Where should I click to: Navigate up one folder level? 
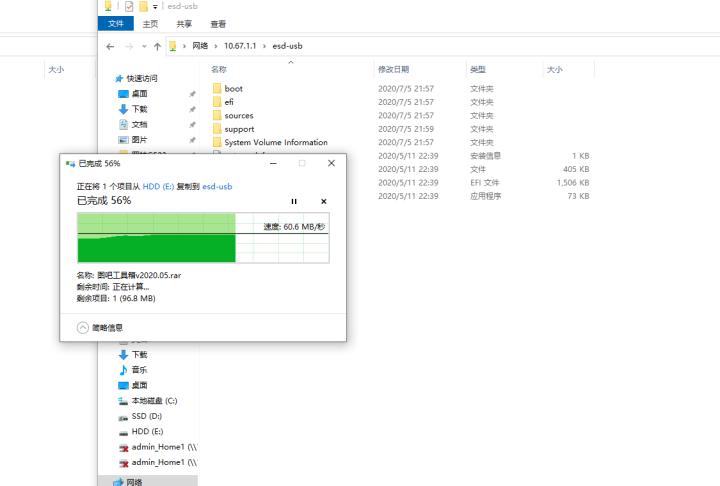pyautogui.click(x=158, y=46)
